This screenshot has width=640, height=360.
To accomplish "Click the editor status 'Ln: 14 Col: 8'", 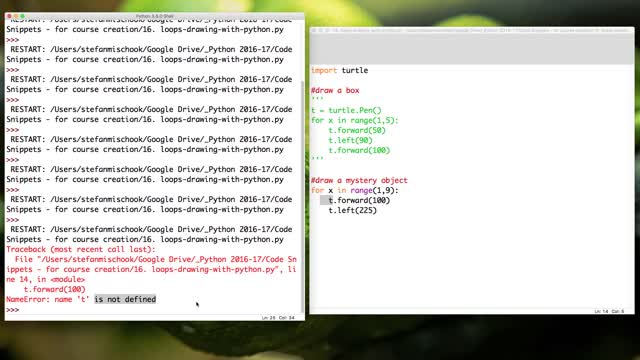I will 609,311.
